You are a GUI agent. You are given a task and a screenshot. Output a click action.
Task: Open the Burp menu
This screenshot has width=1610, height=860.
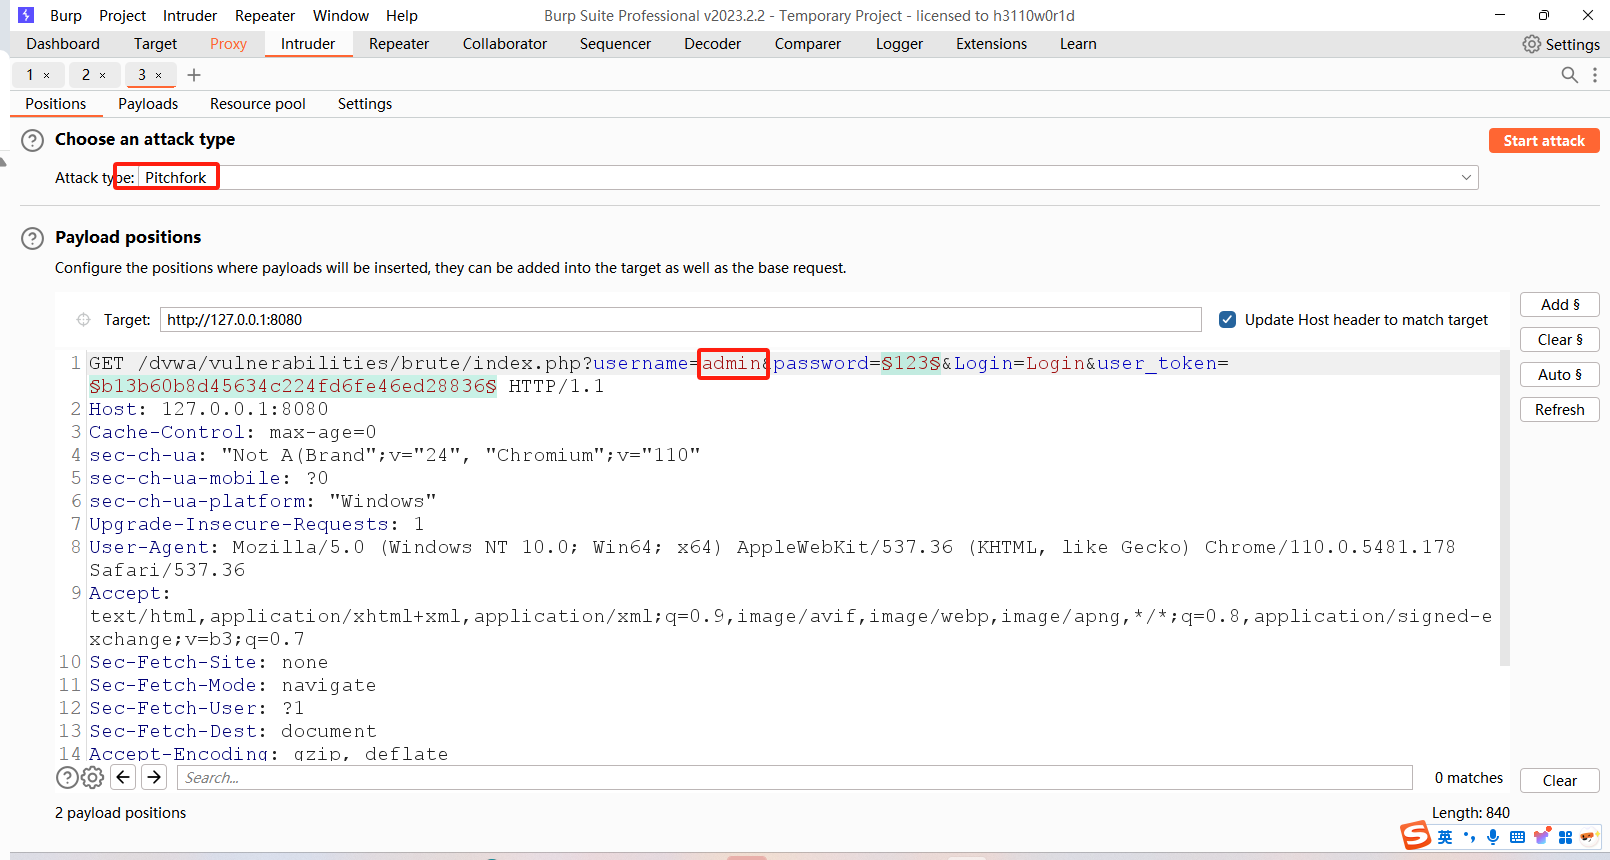[66, 16]
